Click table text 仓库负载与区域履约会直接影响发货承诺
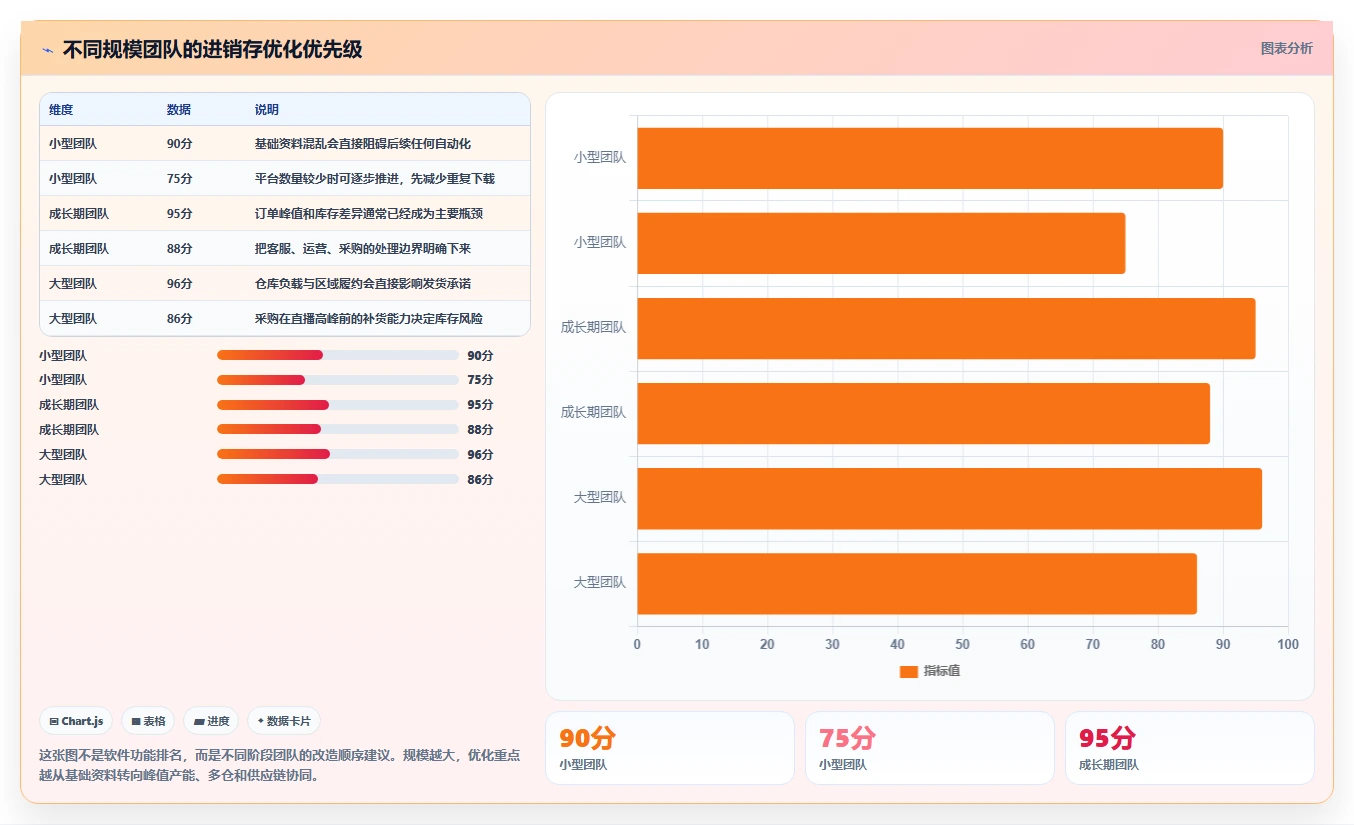This screenshot has width=1354, height=825. tap(363, 284)
